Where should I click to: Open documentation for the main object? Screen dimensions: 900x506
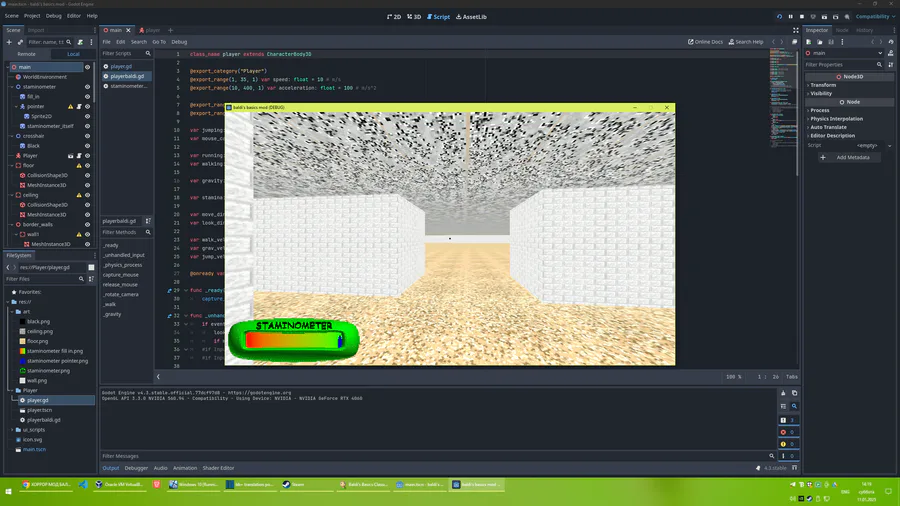click(x=891, y=53)
